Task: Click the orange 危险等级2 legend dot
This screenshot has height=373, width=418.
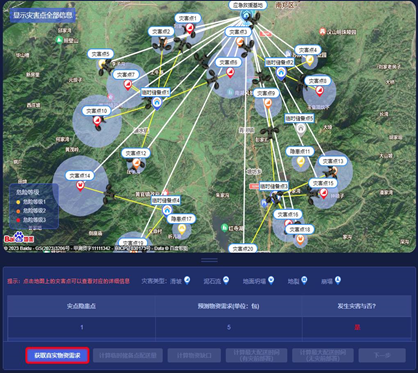Action: [x=18, y=211]
